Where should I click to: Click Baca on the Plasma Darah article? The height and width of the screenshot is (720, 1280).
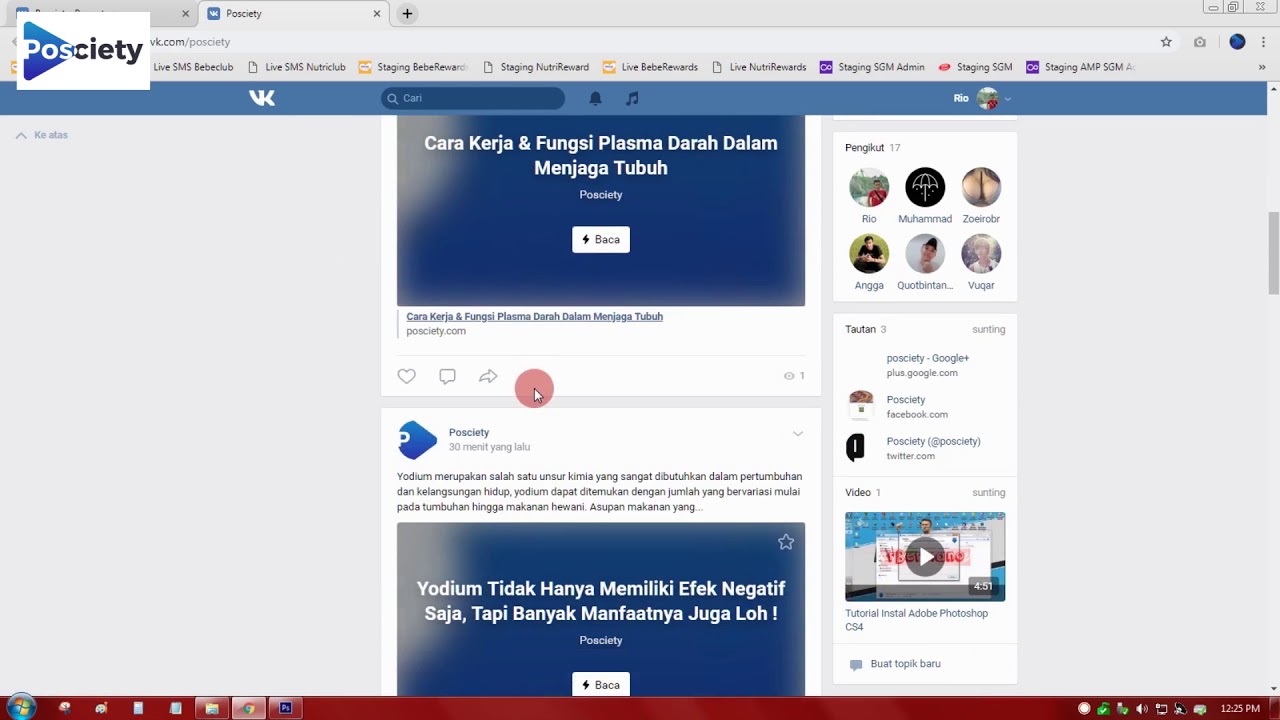pyautogui.click(x=601, y=240)
